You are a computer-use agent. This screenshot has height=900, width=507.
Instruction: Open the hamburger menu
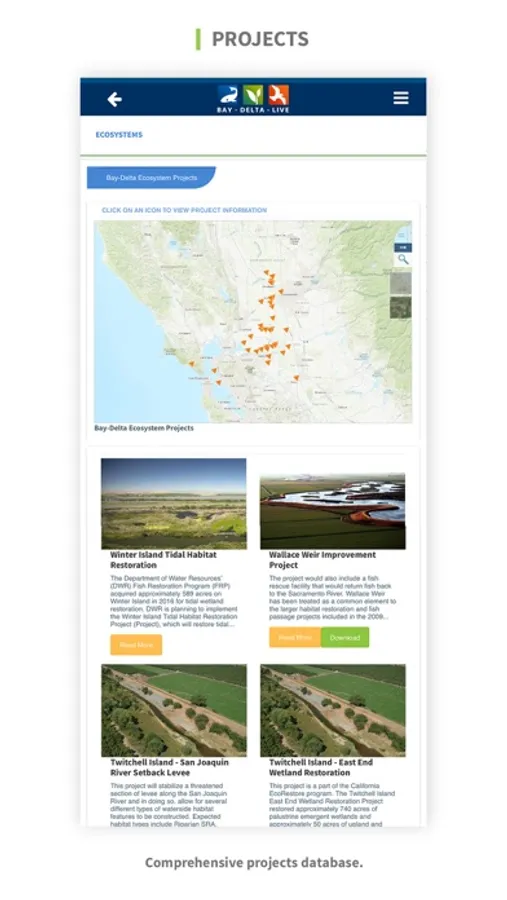coord(401,98)
